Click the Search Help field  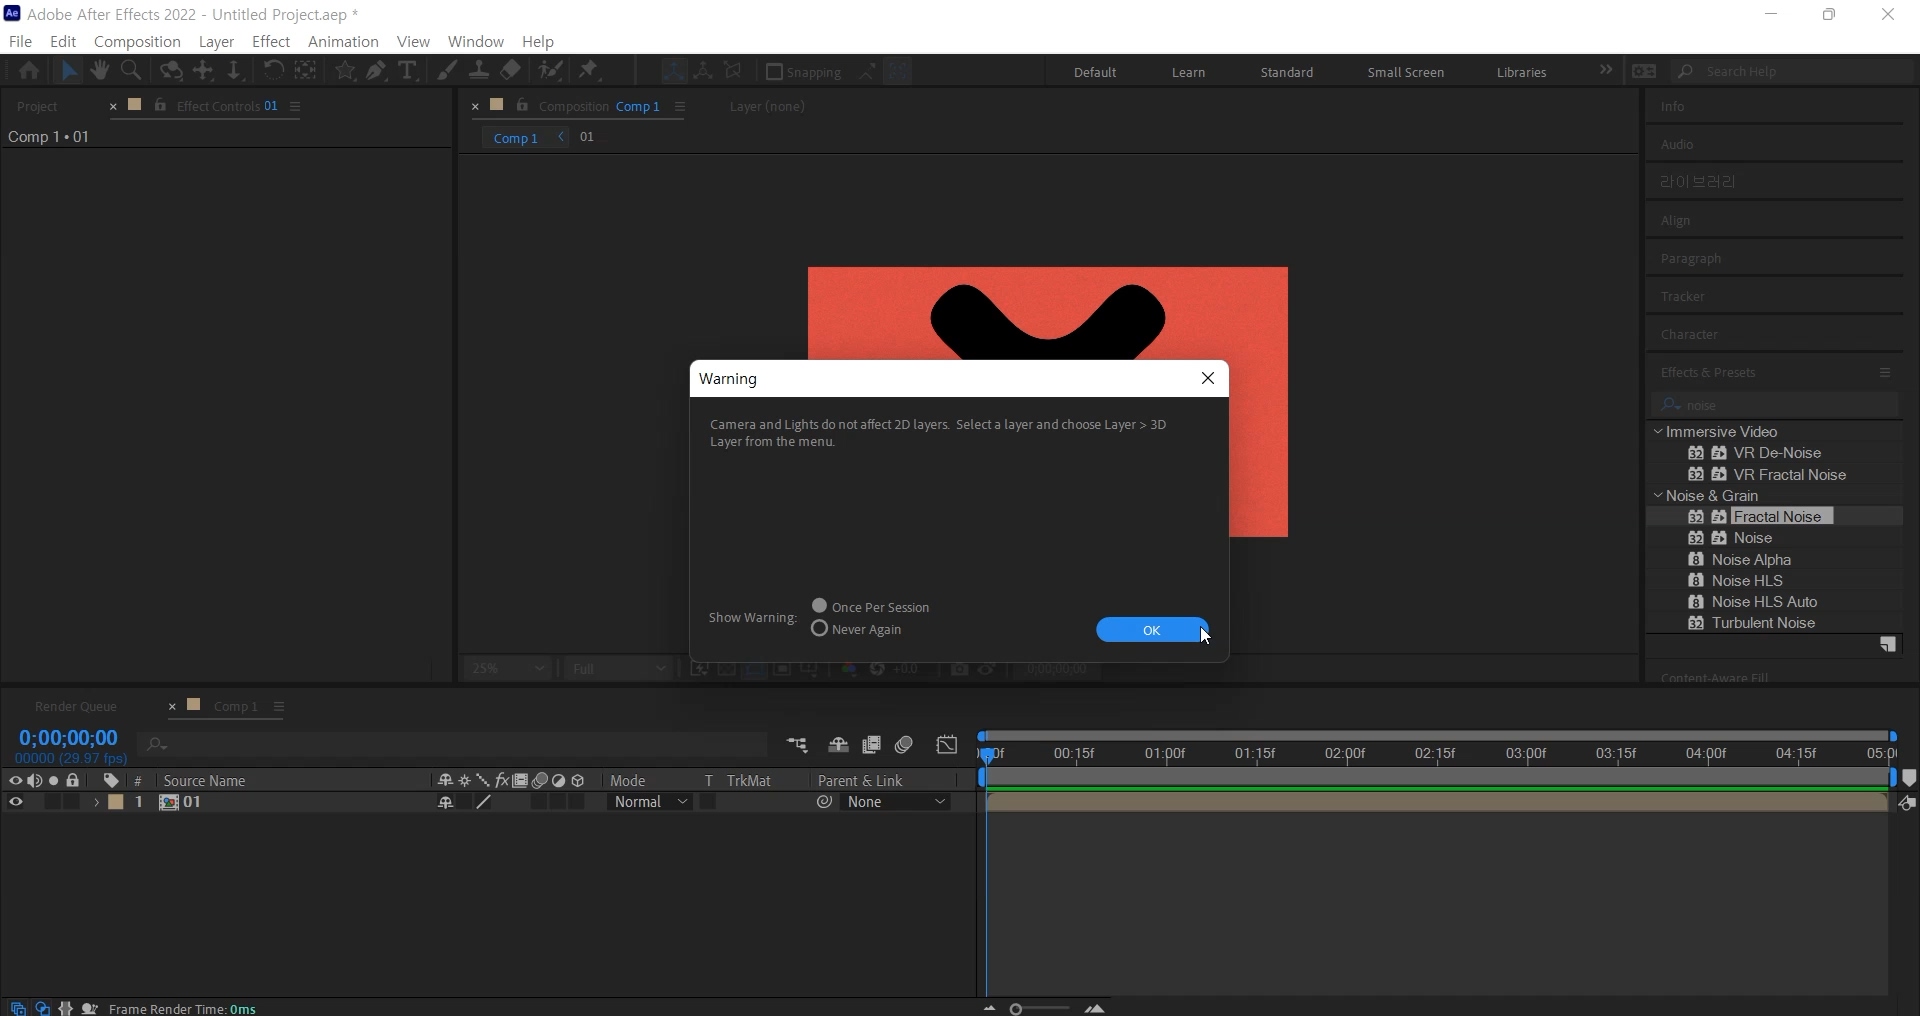1793,72
